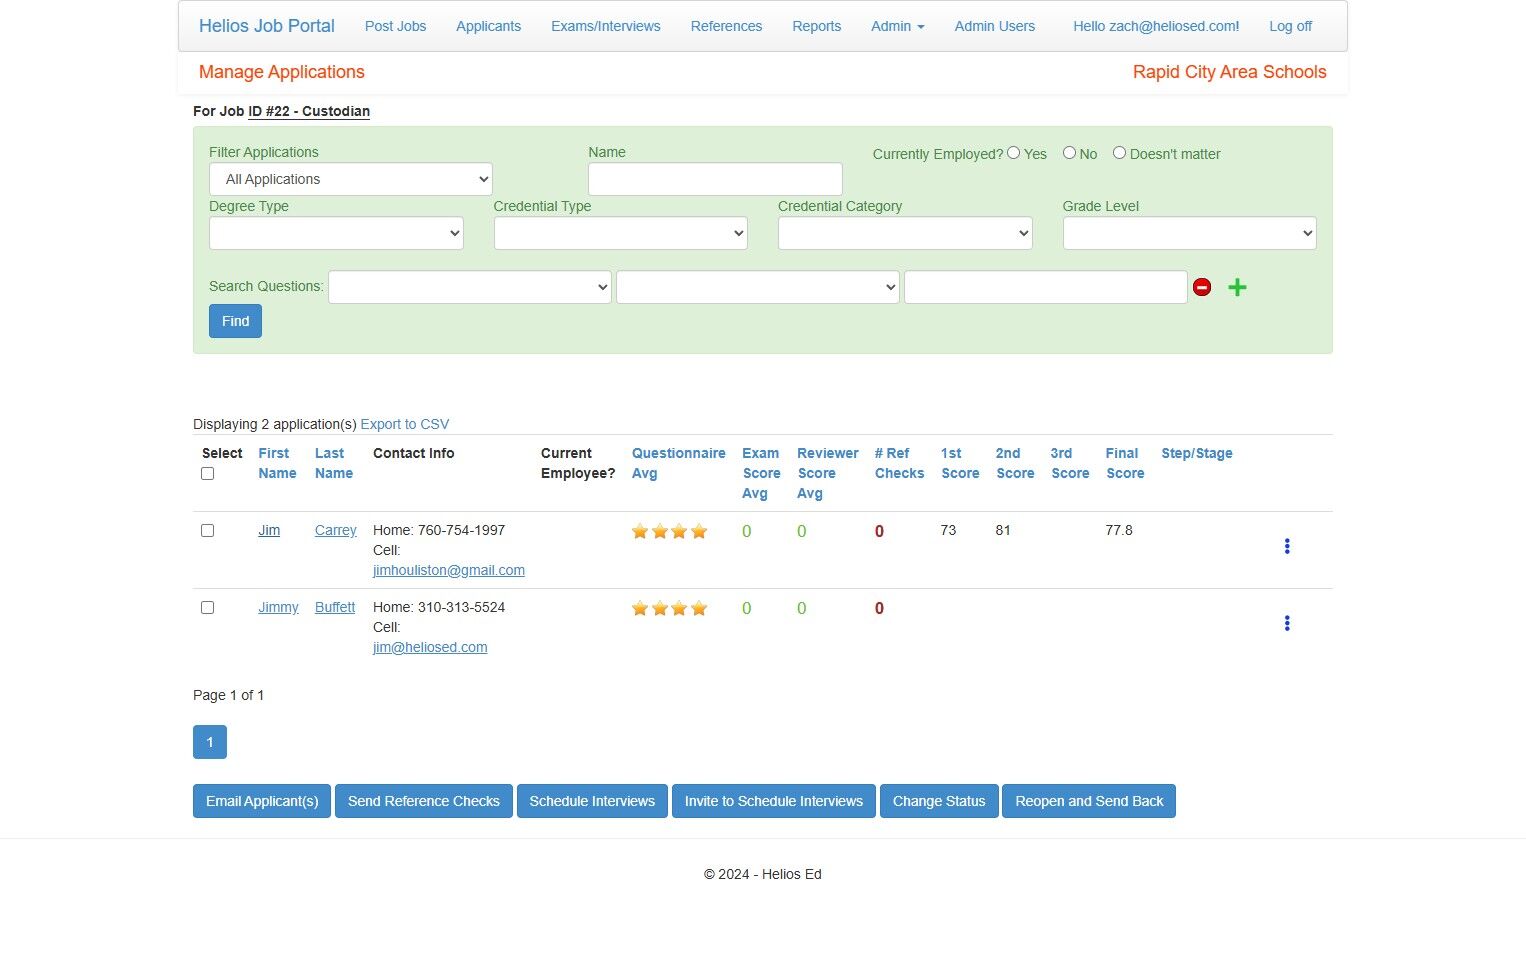Click Email Applicant(s) button

tap(262, 801)
